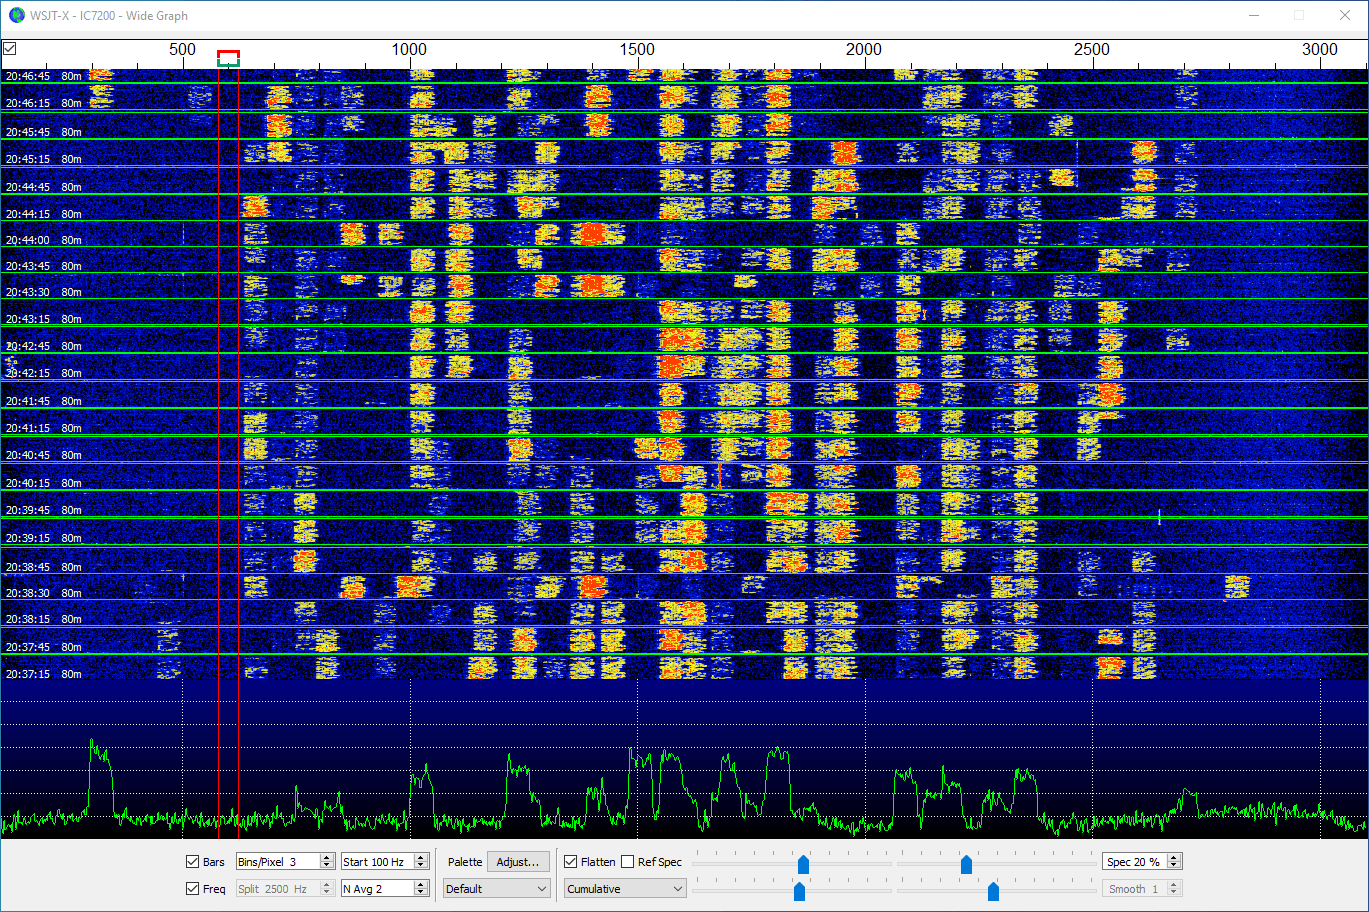
Task: Increase Bins/Pixel with its up arrow
Action: [327, 858]
